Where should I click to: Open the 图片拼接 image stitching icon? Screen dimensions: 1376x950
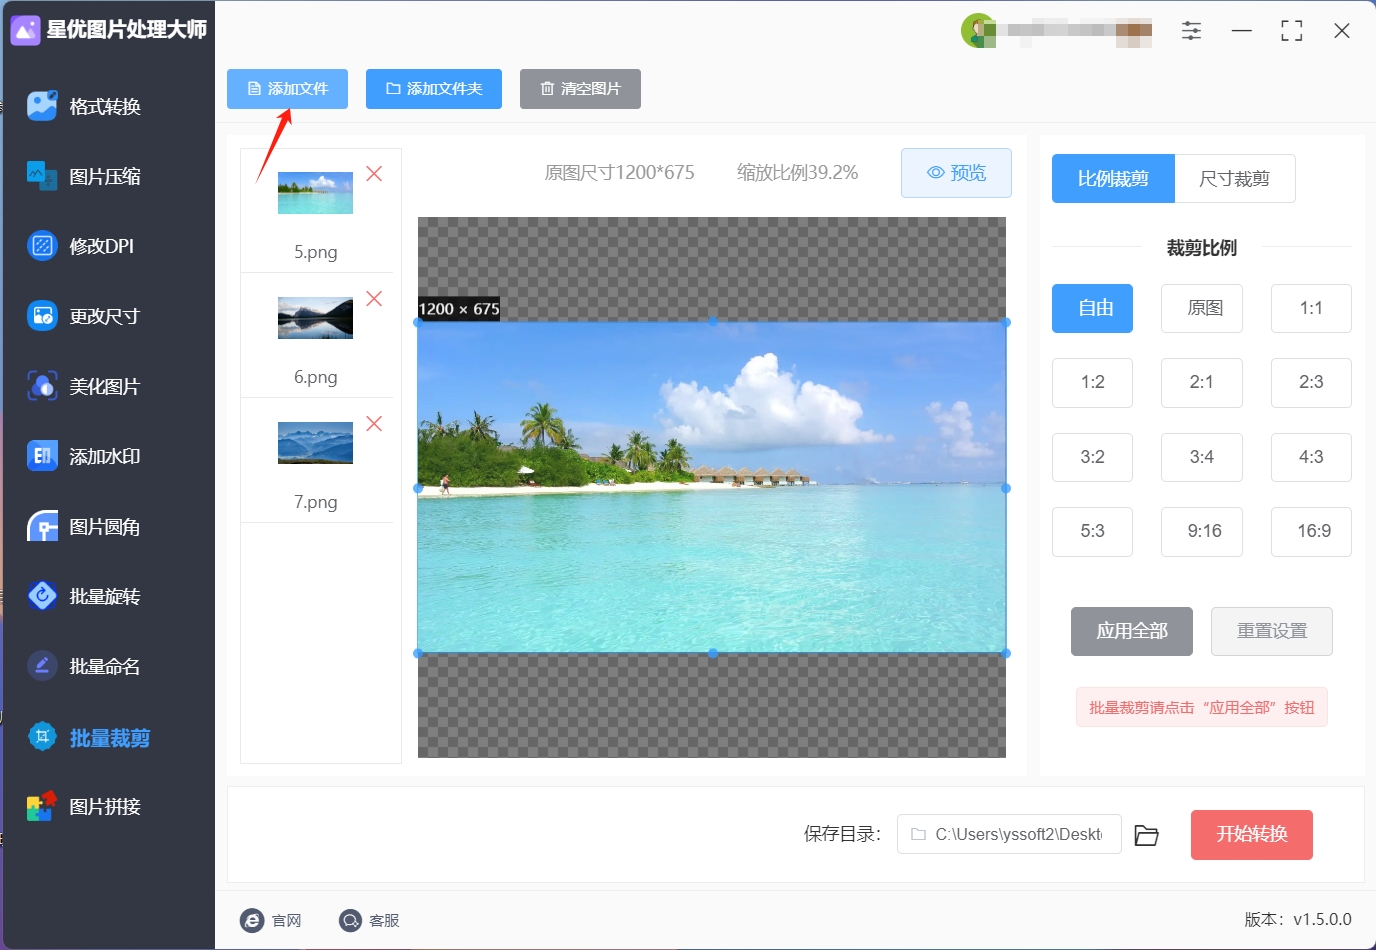(x=42, y=806)
